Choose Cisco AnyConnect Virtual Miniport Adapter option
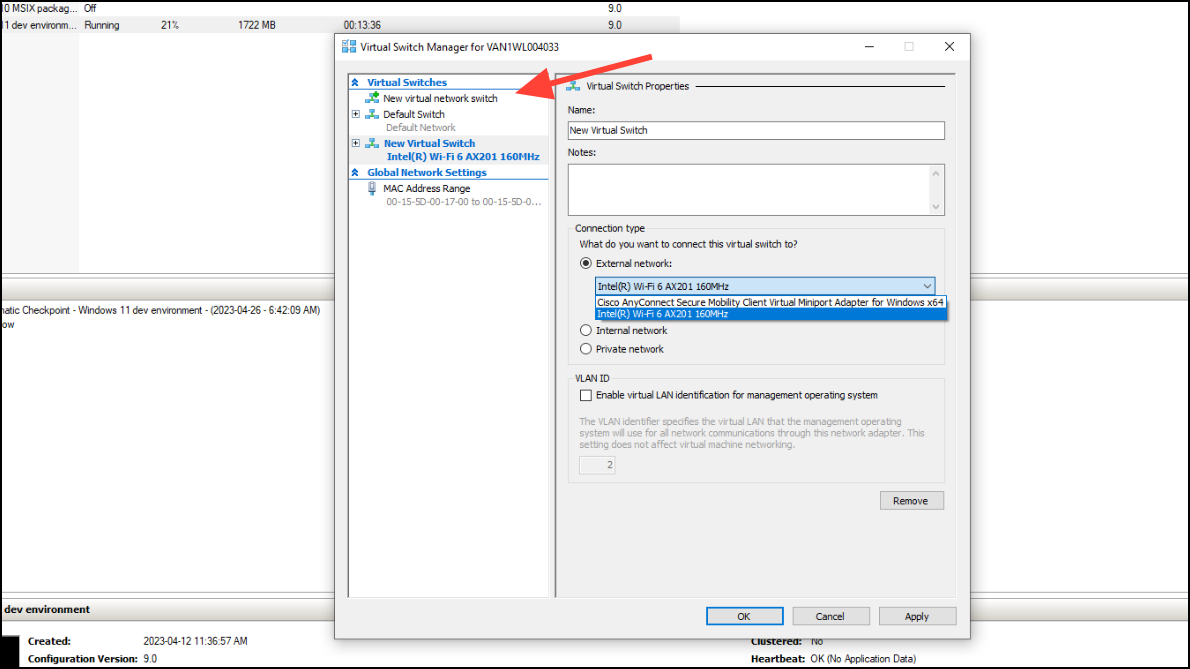Screen dimensions: 1190x669 click(x=770, y=302)
